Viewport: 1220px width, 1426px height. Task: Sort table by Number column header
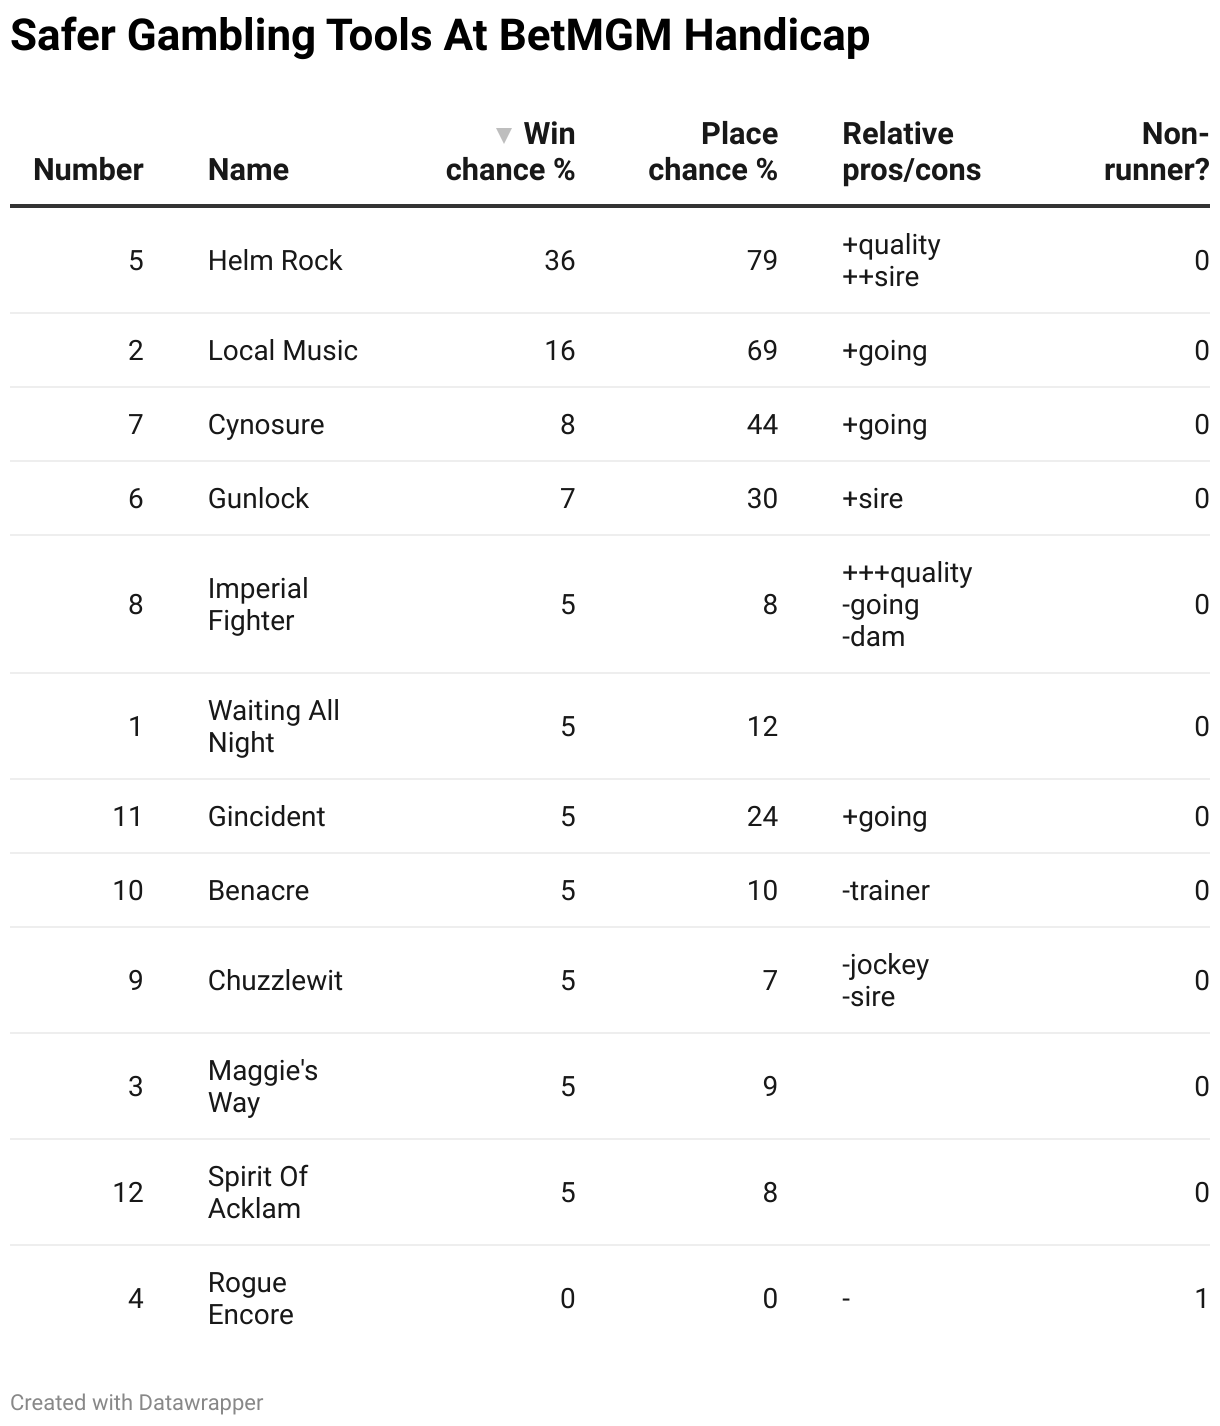[x=88, y=170]
